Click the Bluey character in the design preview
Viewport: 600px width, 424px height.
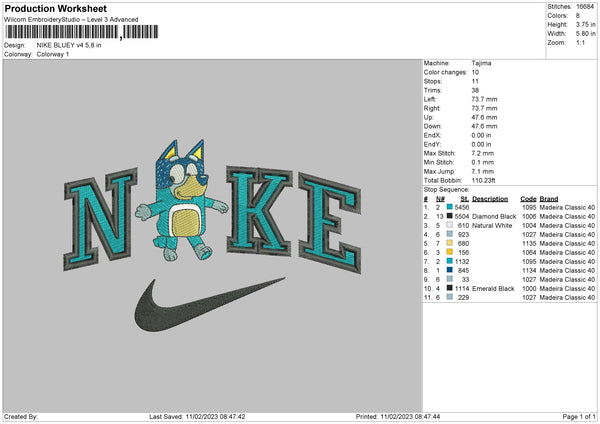pos(182,200)
